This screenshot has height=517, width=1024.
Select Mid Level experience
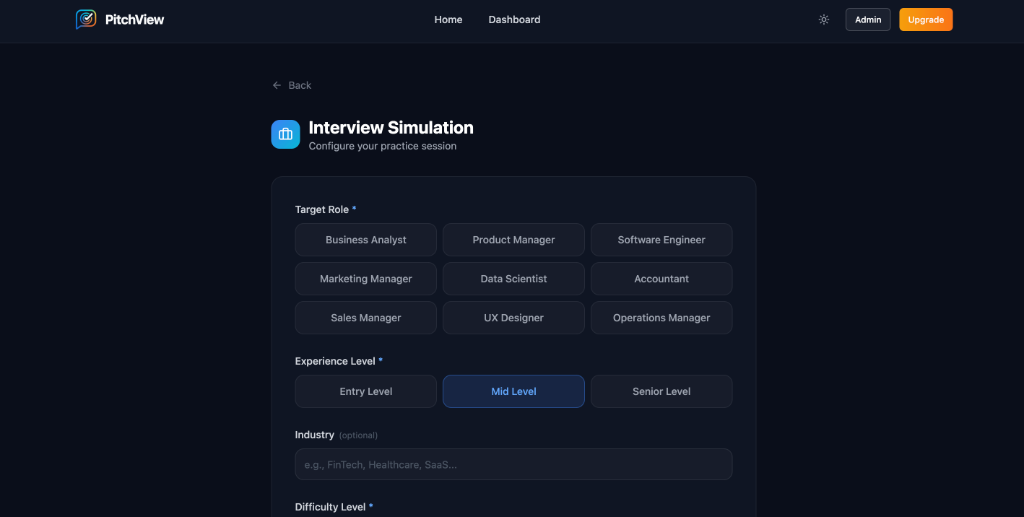click(x=513, y=392)
